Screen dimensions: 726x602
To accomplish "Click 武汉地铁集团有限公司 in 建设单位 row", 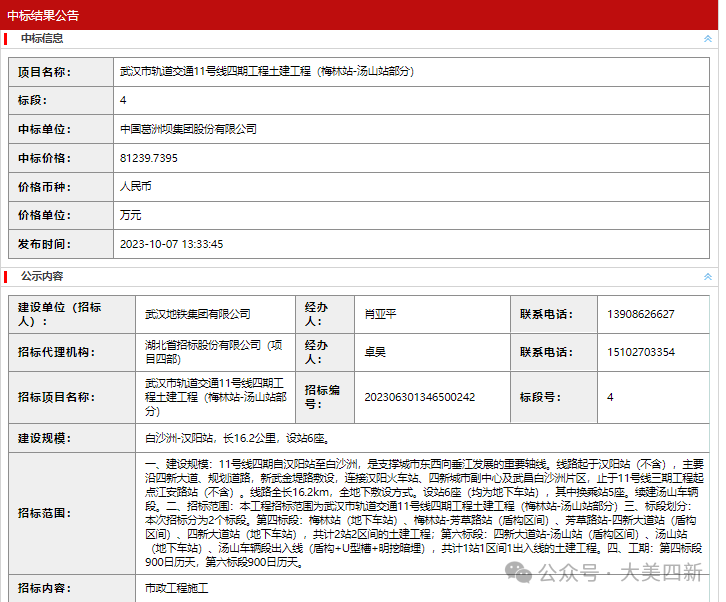I will click(x=197, y=314).
